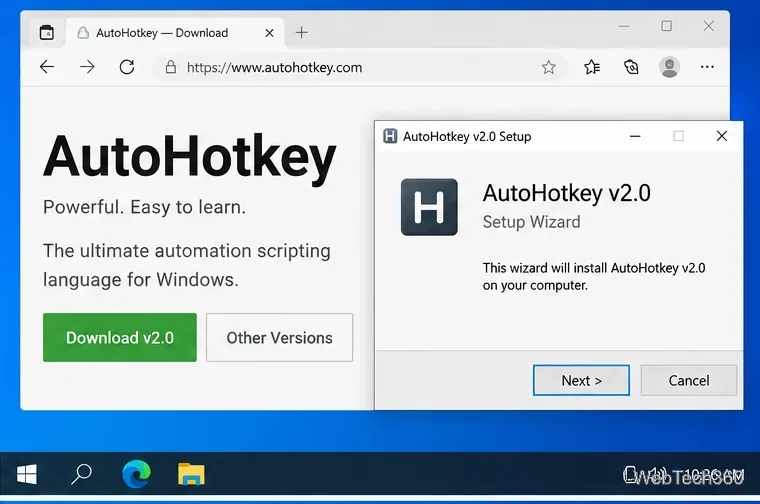The image size is (760, 504).
Task: Cancel the AutoHotkey setup
Action: (x=689, y=380)
